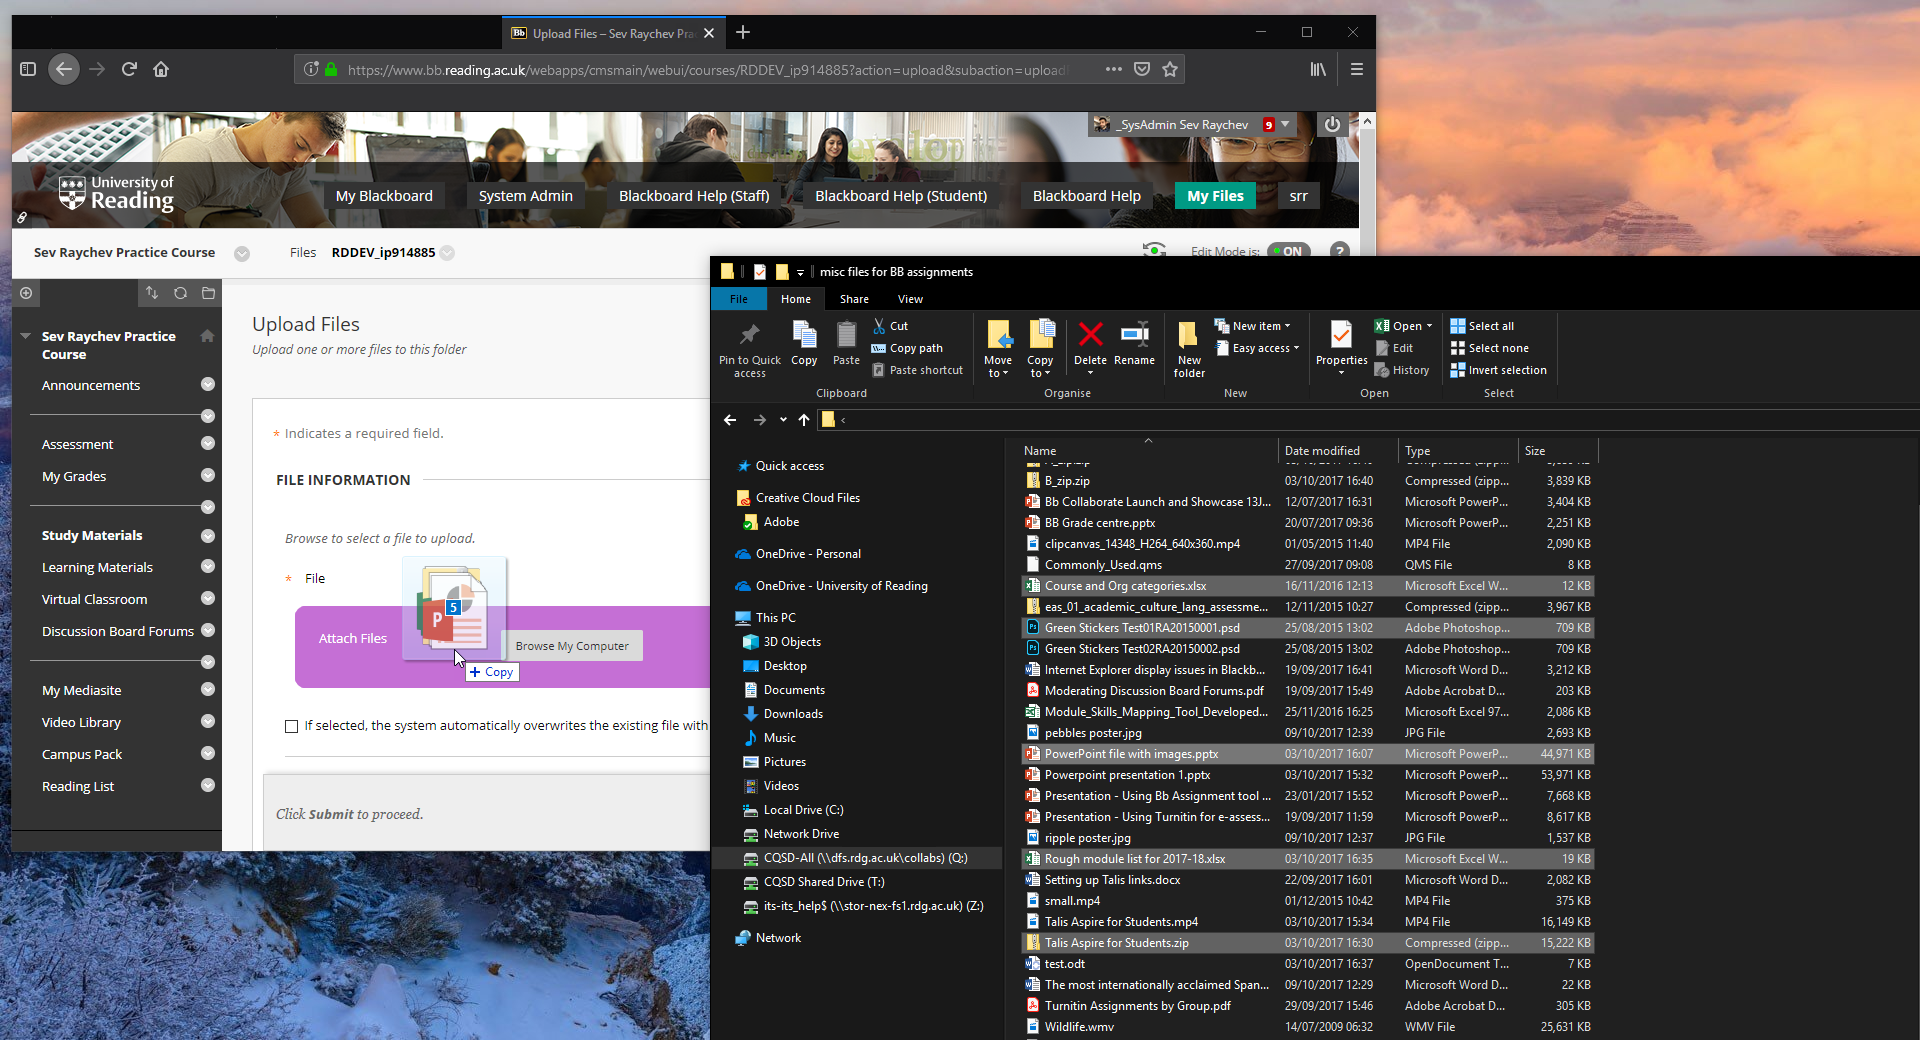Click the Firefox home icon
This screenshot has width=1920, height=1040.
click(x=161, y=69)
